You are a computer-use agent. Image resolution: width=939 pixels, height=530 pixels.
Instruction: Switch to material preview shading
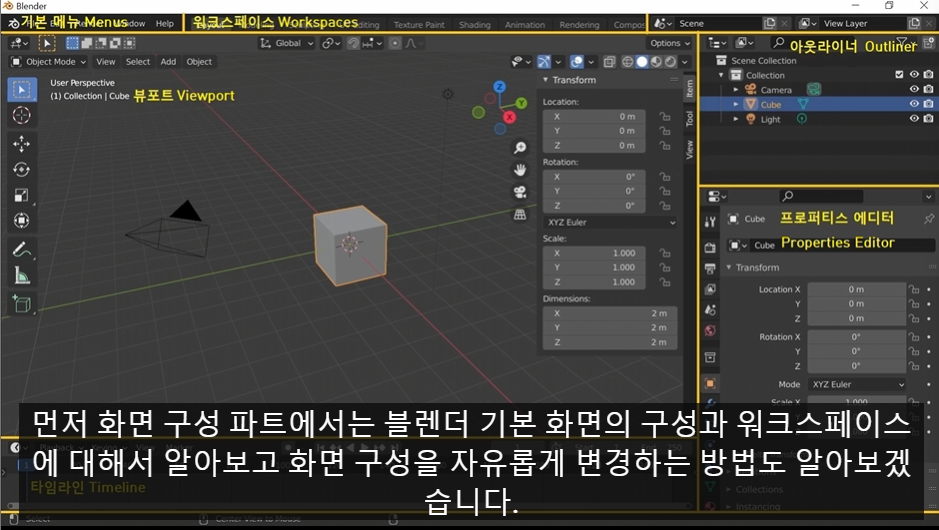(656, 62)
